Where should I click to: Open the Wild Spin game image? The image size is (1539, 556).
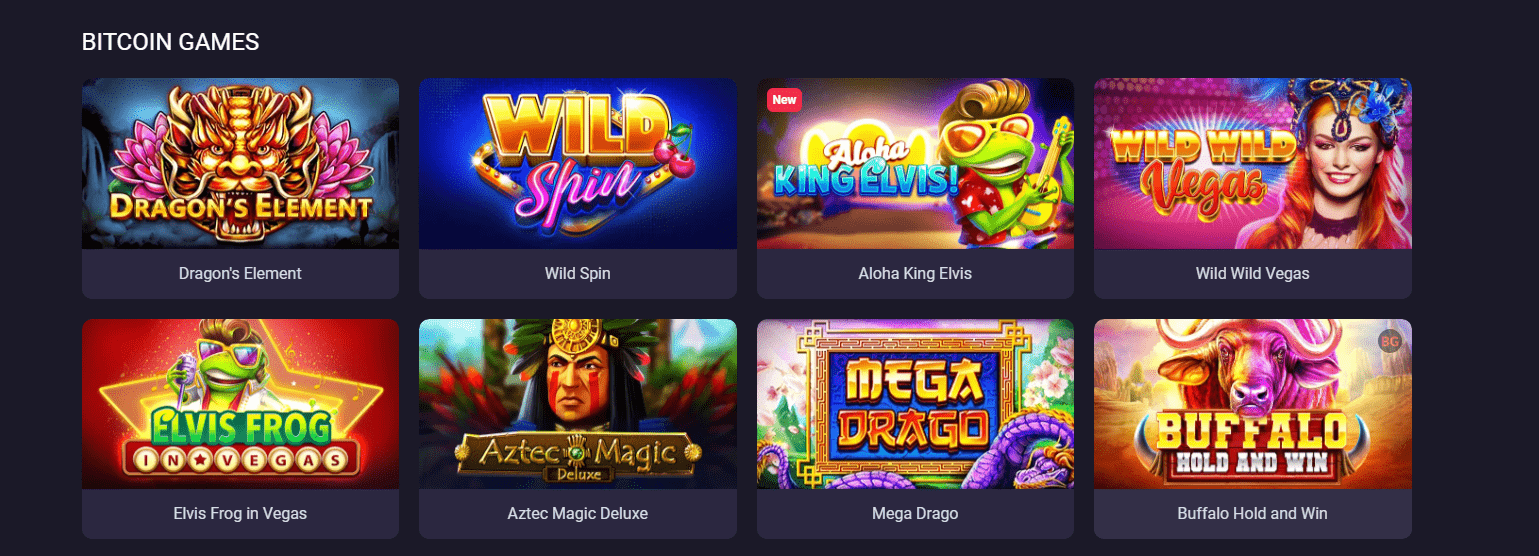pos(578,164)
